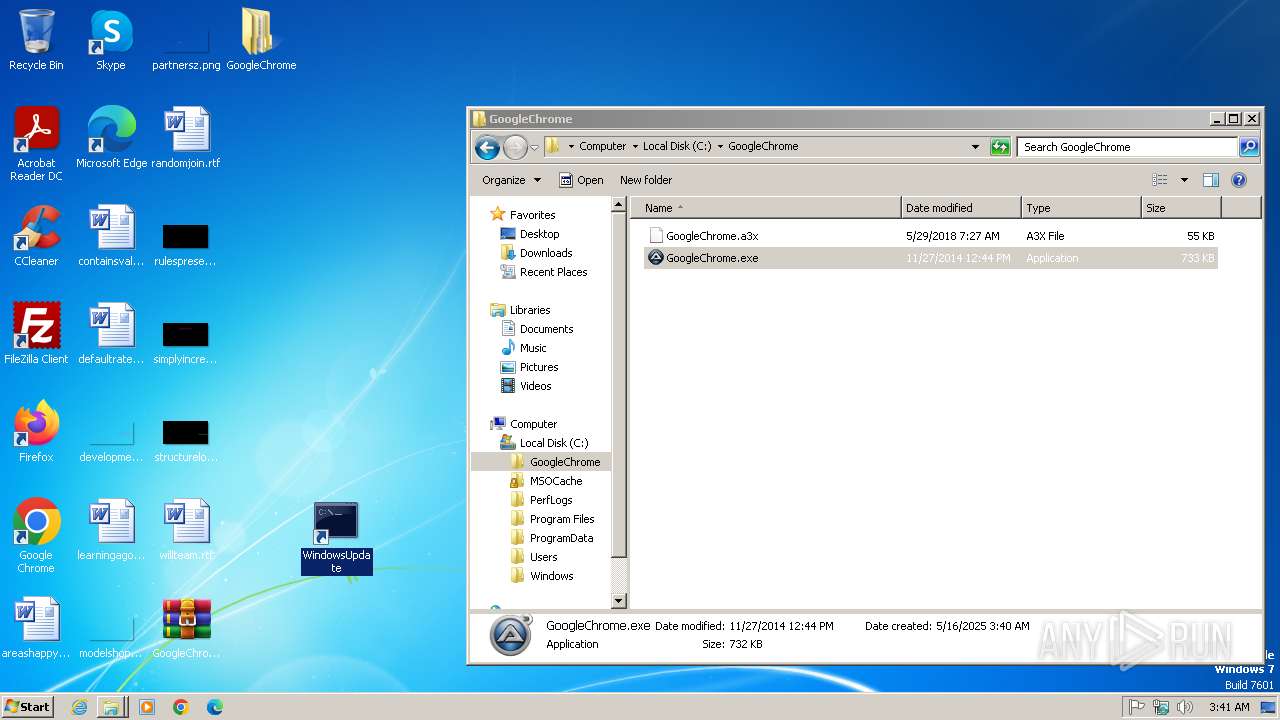Image resolution: width=1280 pixels, height=720 pixels.
Task: Click the volume speaker tray icon
Action: point(1185,707)
